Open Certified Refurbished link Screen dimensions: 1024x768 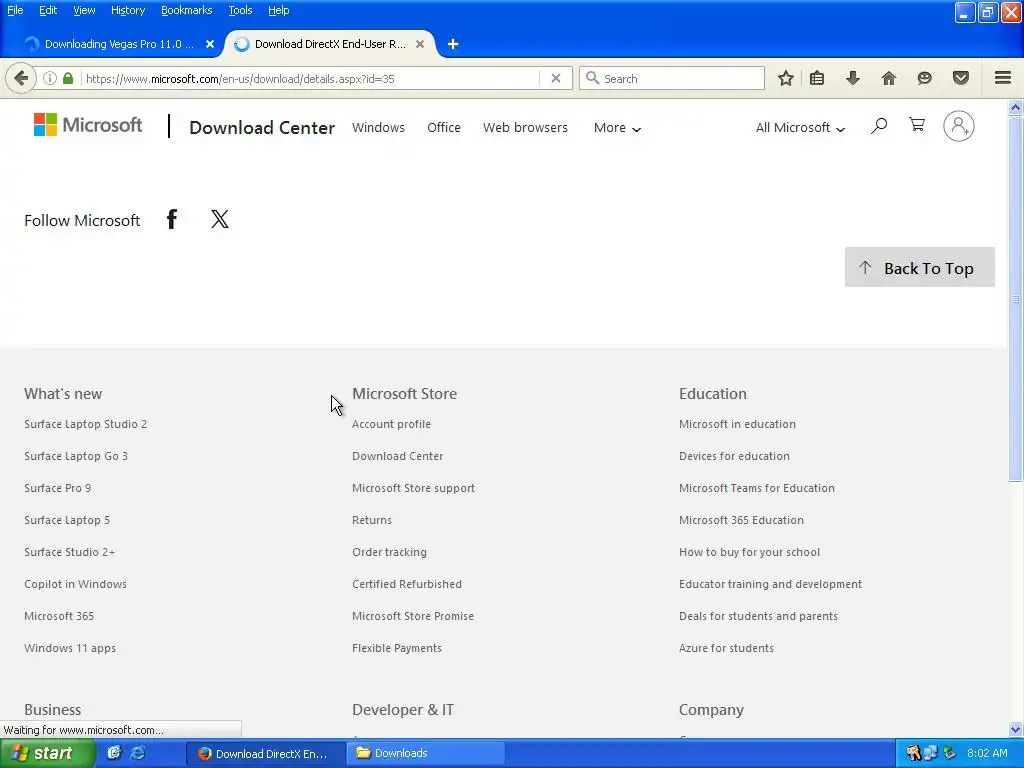point(407,584)
